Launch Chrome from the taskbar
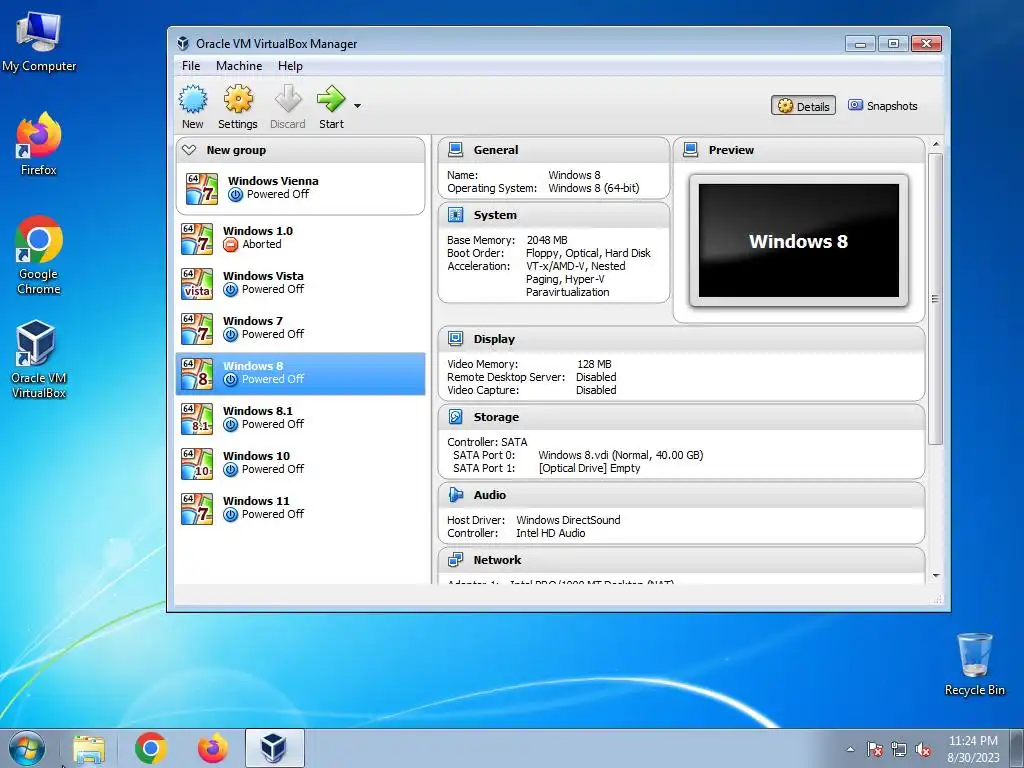The image size is (1024, 768). 151,748
